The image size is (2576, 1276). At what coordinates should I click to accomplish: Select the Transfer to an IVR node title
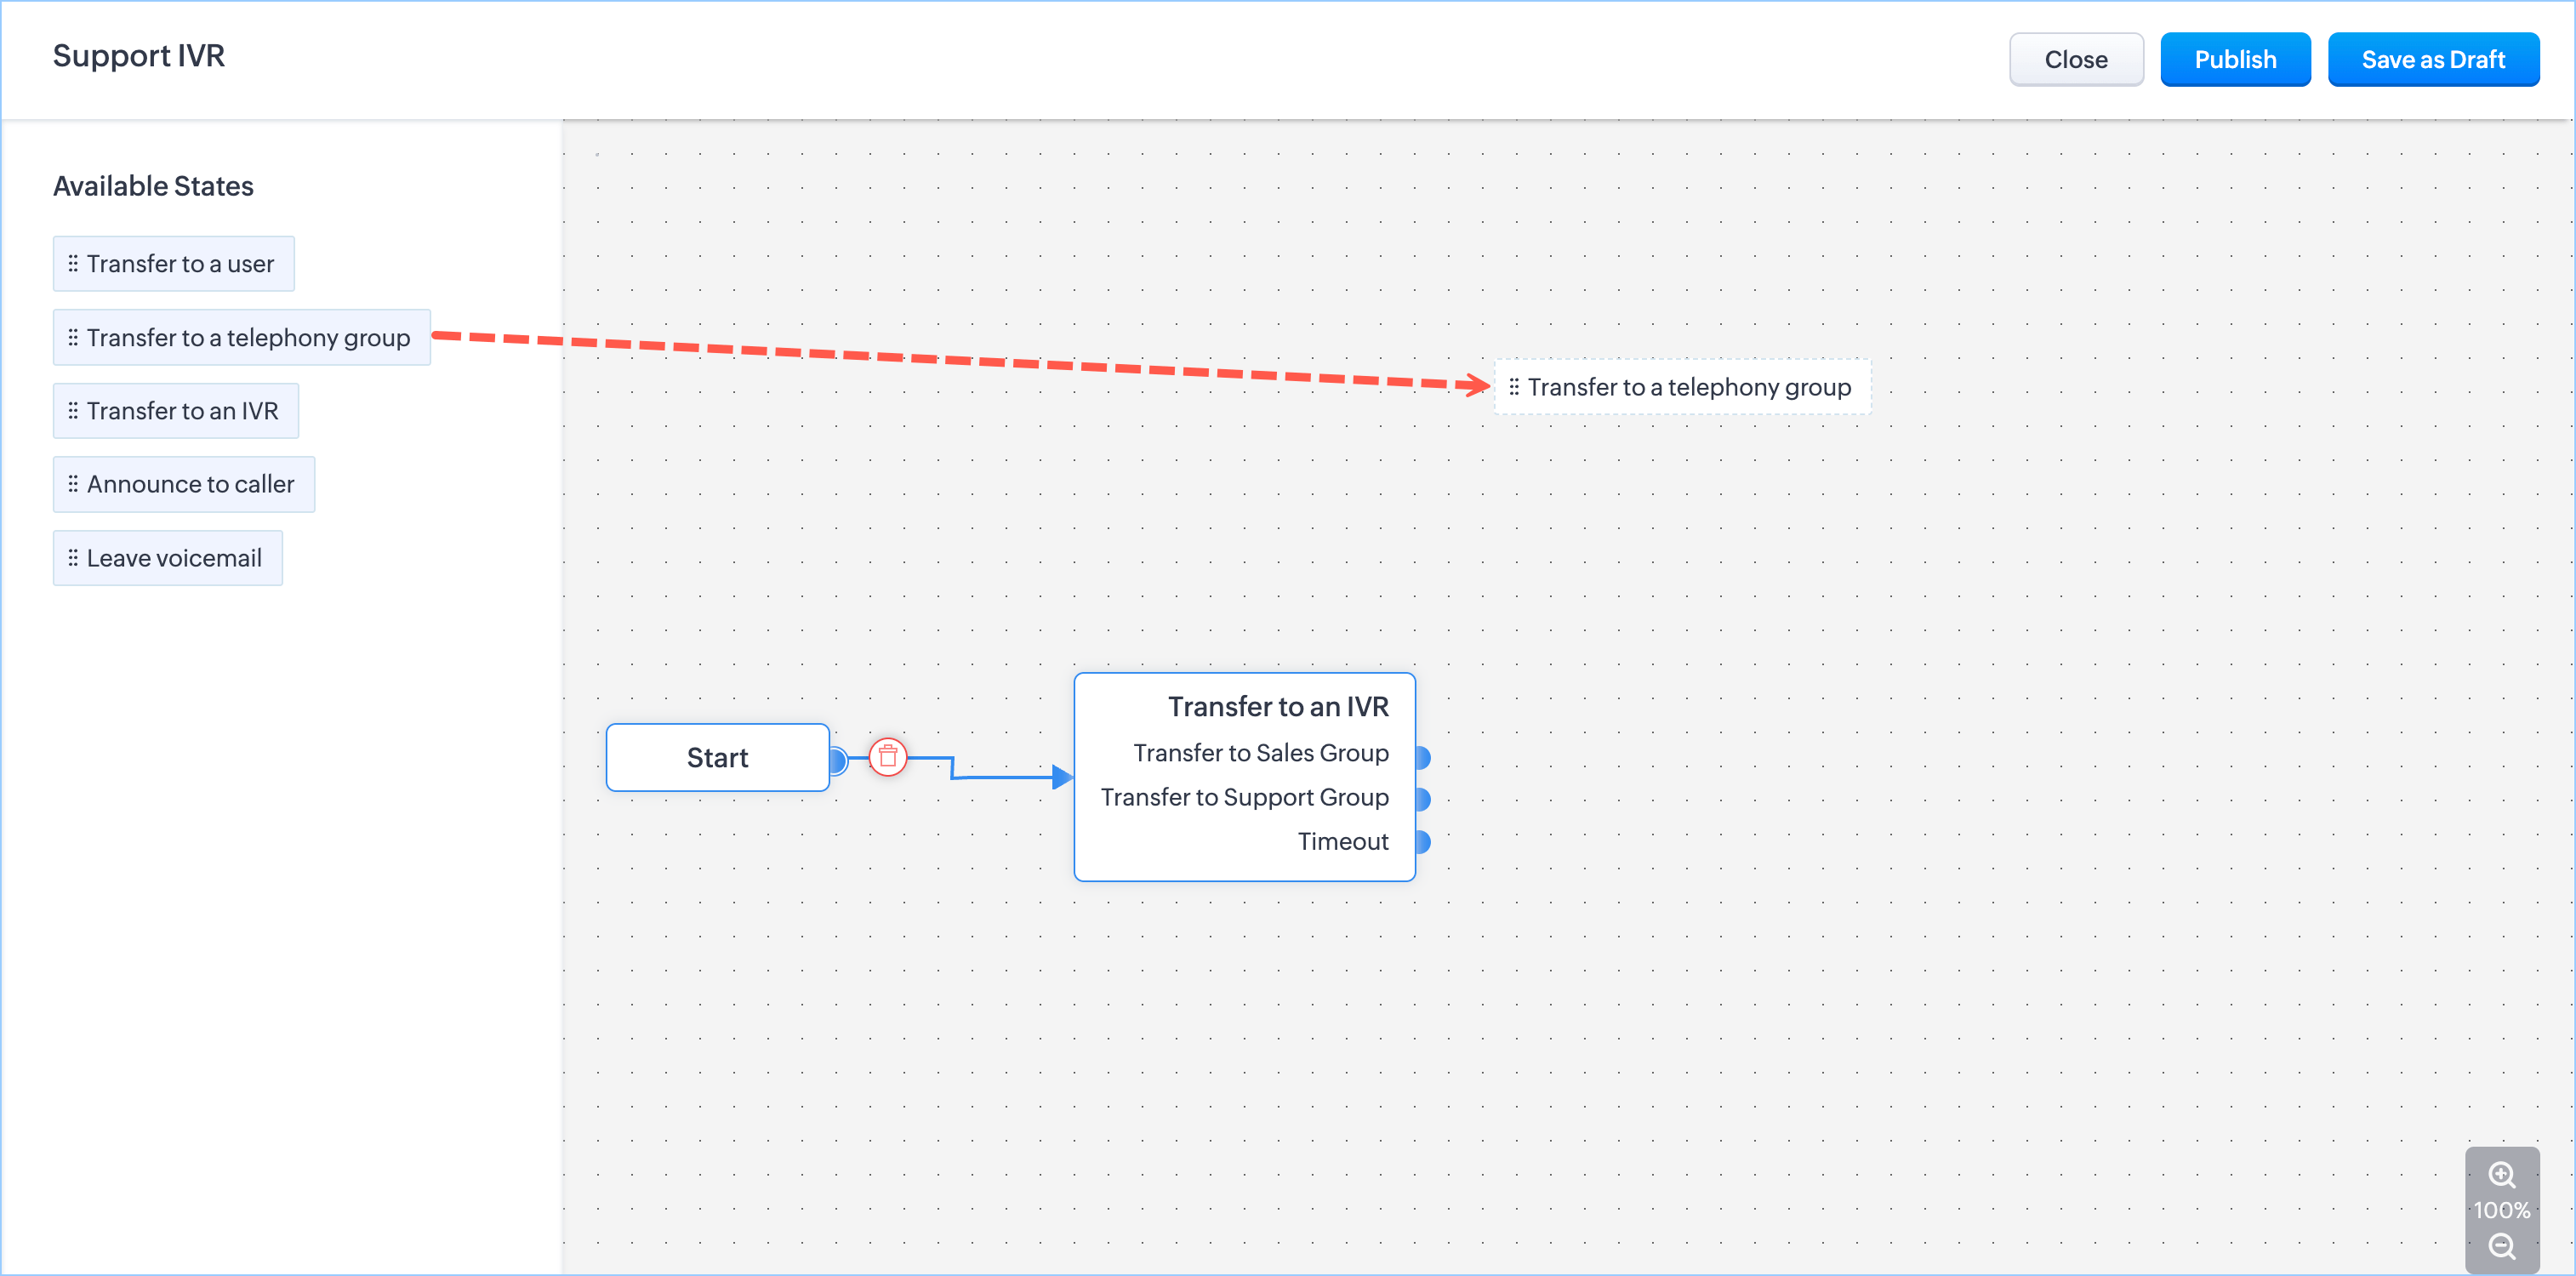click(1277, 707)
